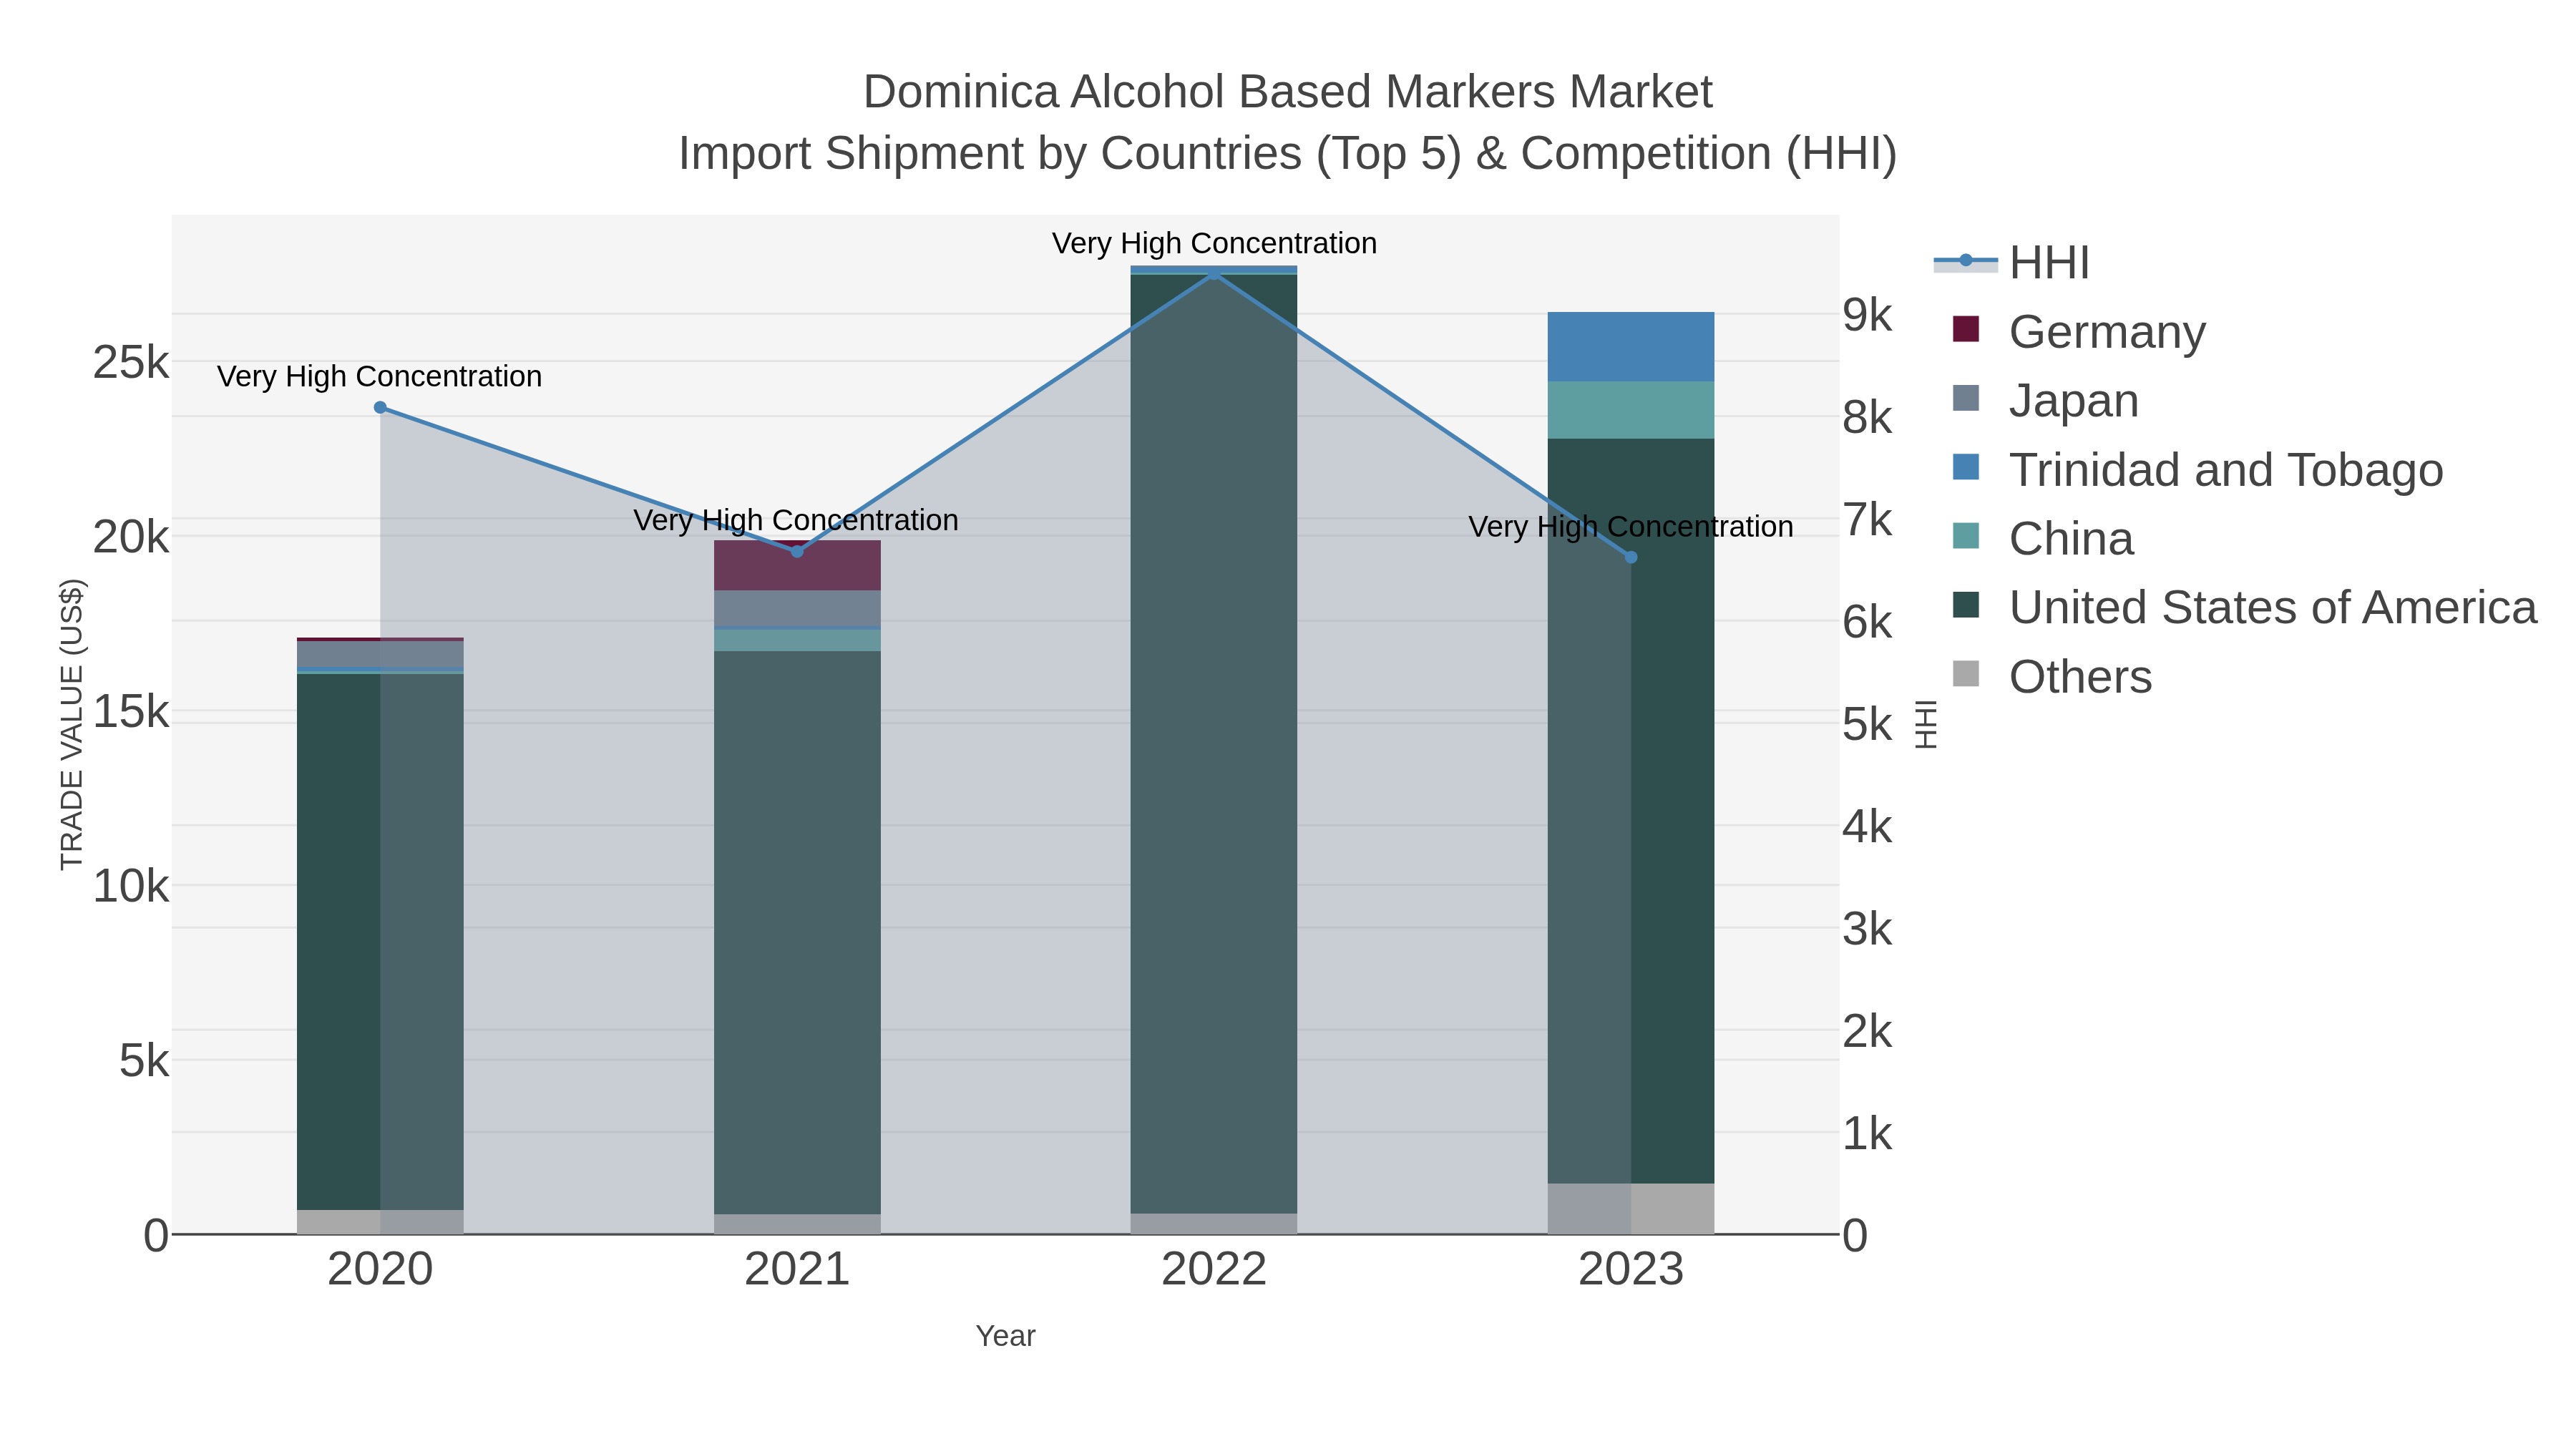
Task: Click the 25k trade value tick label
Action: [x=131, y=362]
